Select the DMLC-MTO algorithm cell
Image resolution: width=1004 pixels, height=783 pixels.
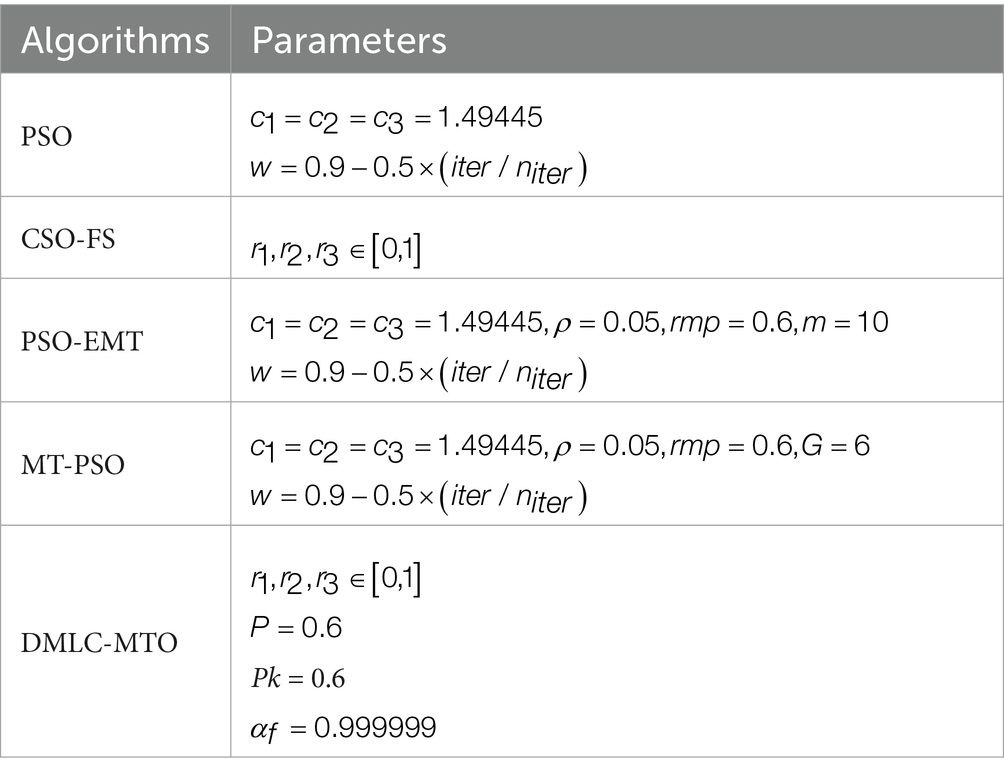[x=115, y=642]
